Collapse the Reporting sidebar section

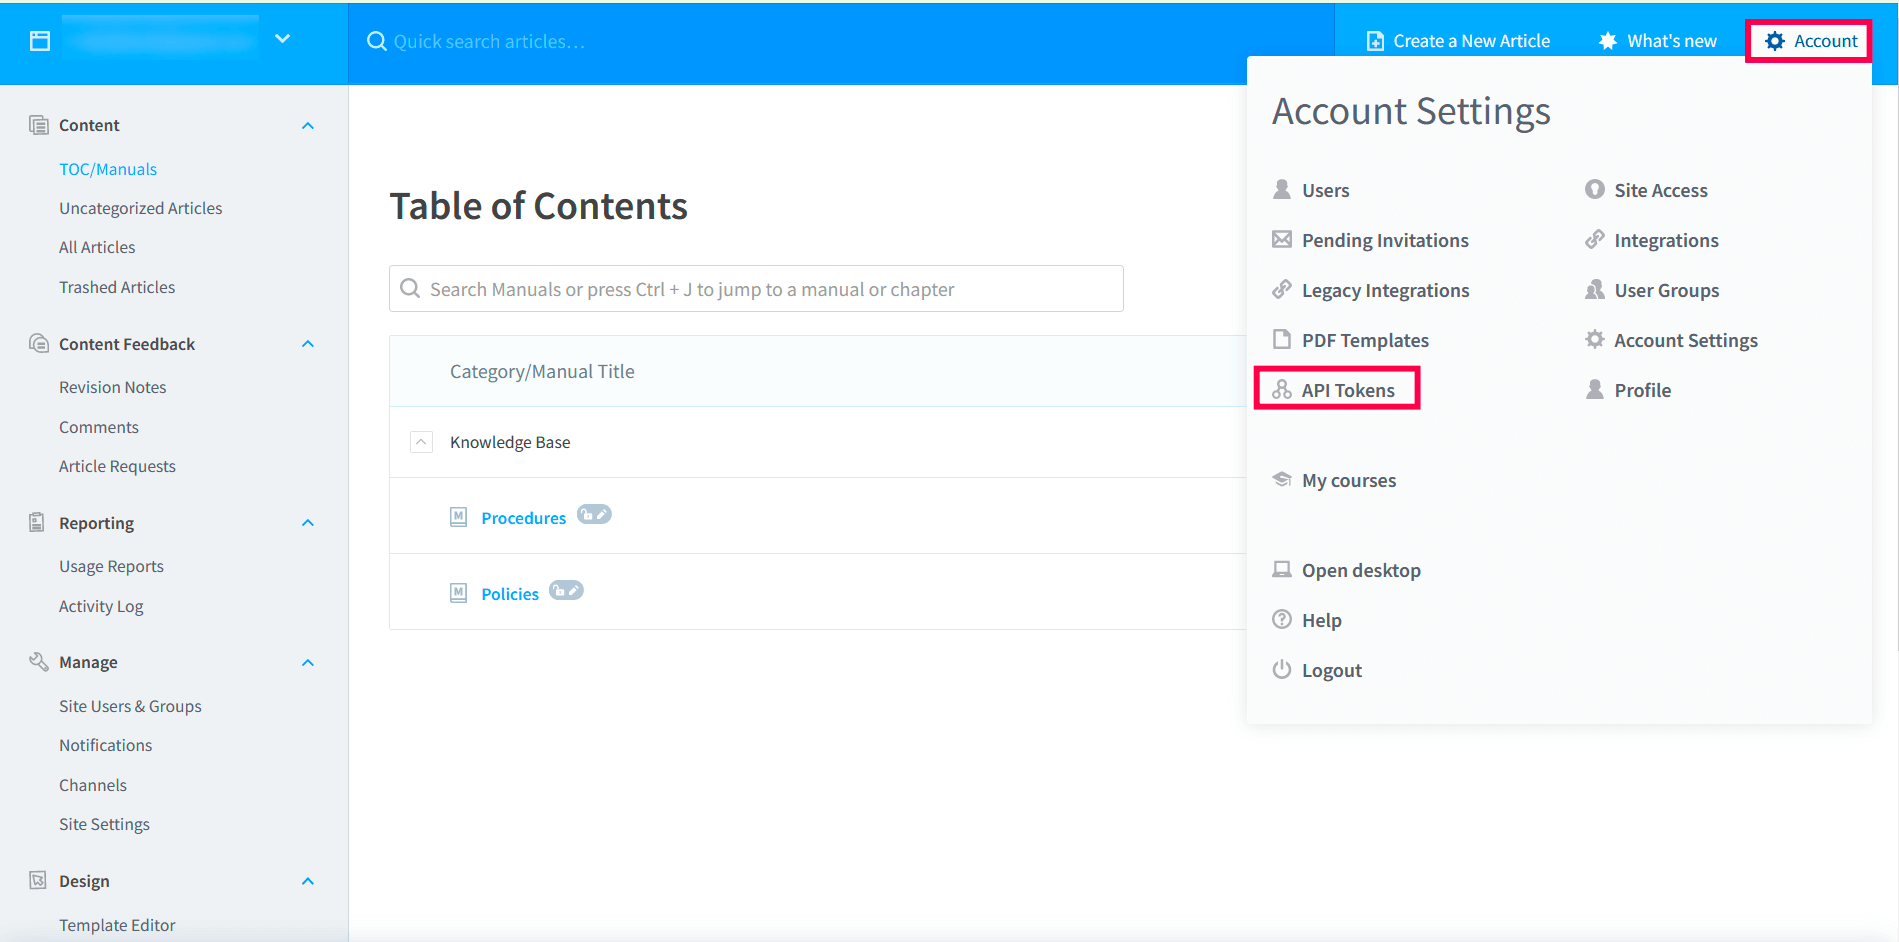pos(308,523)
